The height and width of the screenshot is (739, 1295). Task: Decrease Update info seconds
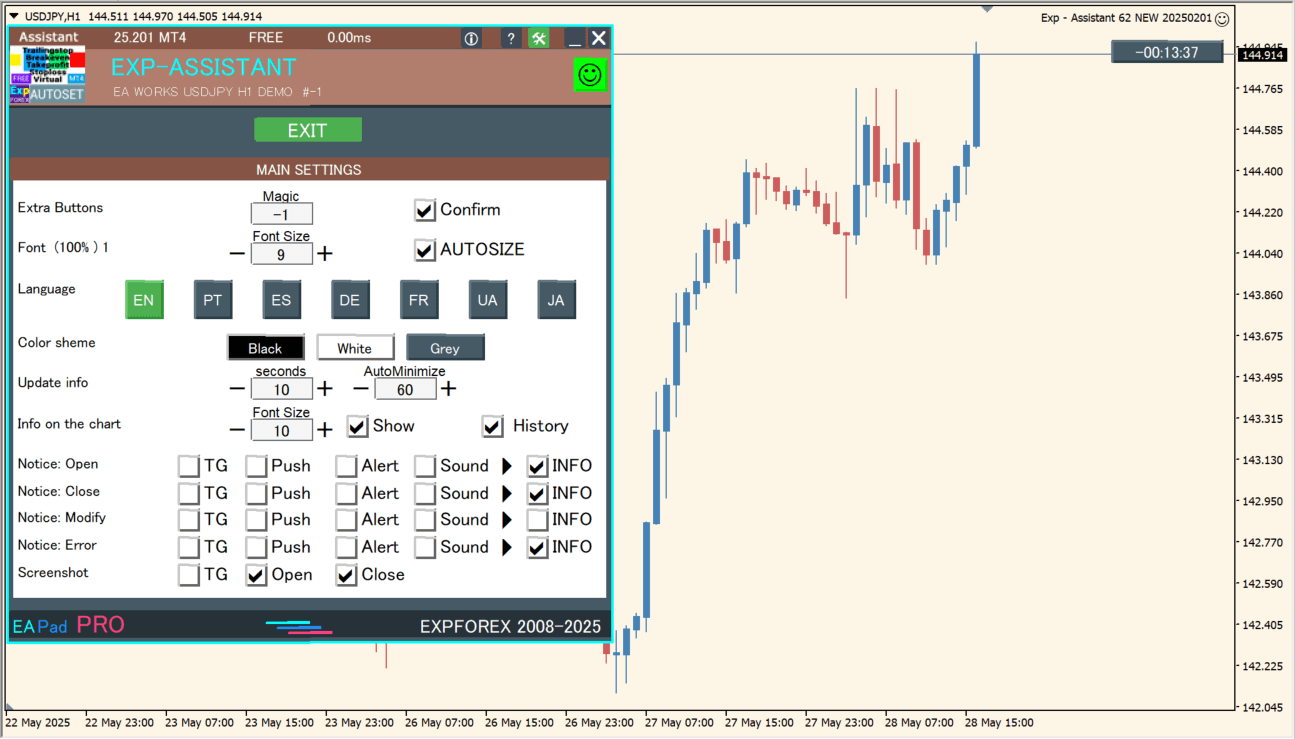(x=237, y=389)
